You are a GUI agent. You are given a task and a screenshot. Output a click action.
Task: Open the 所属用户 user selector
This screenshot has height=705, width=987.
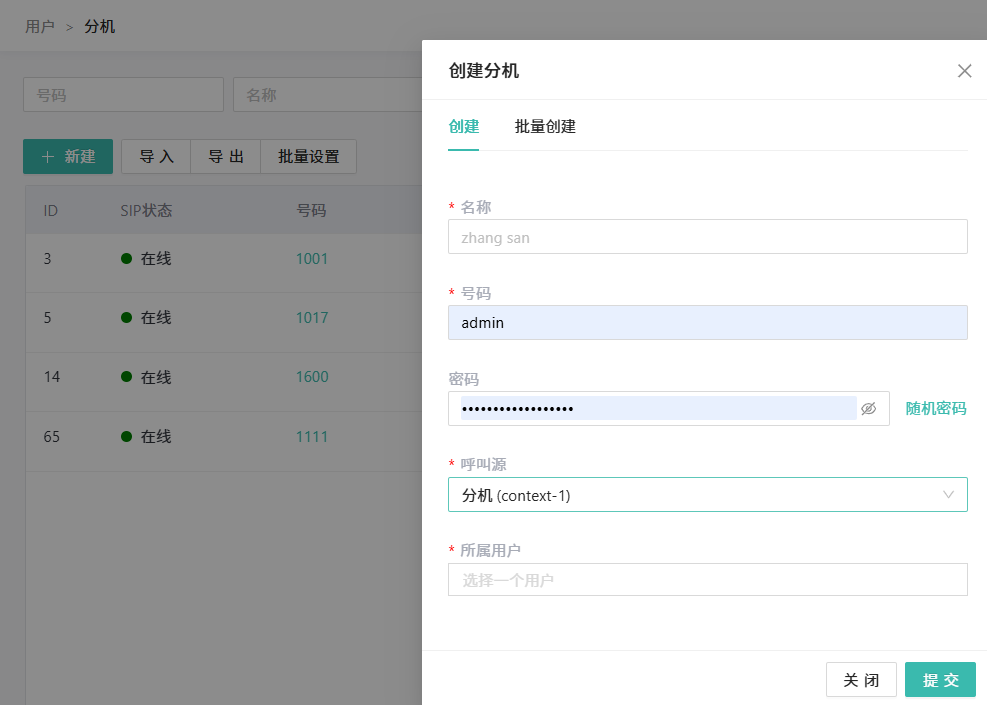[x=707, y=580]
